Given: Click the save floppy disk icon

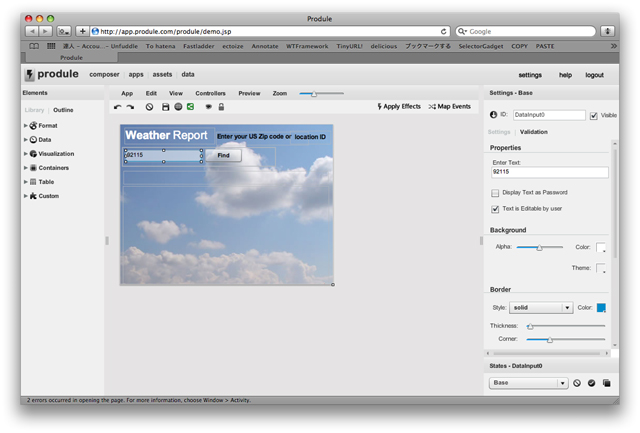Looking at the screenshot, I should pyautogui.click(x=165, y=107).
